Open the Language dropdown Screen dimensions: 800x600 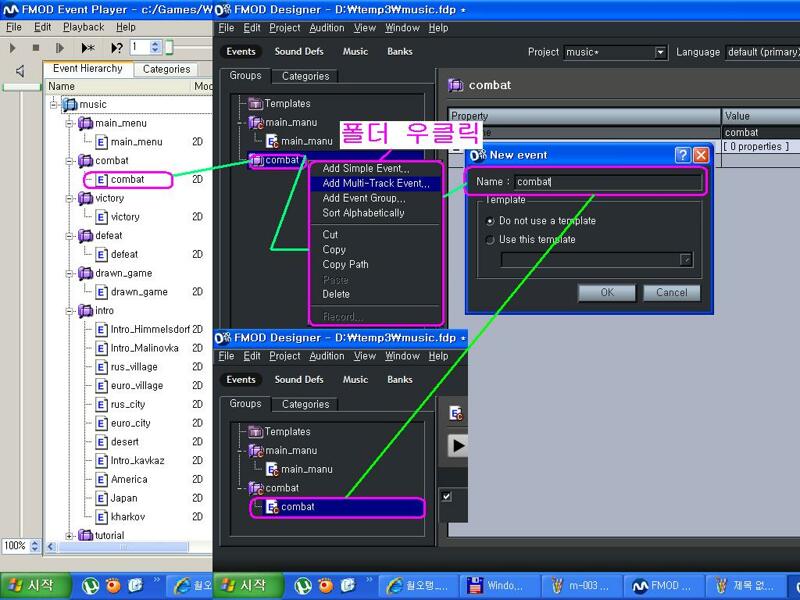(762, 52)
